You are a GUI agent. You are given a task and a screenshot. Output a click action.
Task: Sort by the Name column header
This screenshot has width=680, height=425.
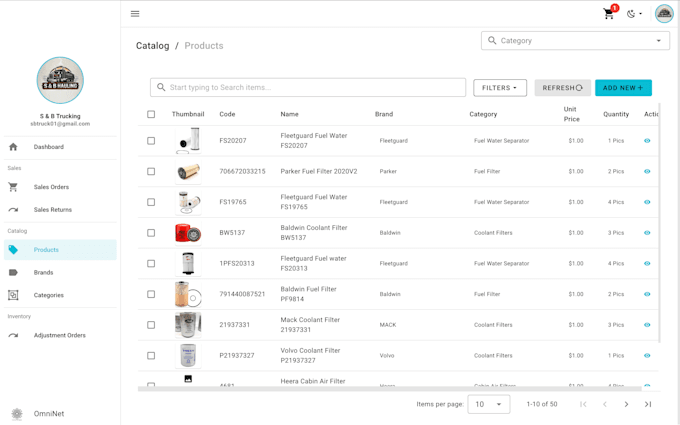click(x=289, y=114)
